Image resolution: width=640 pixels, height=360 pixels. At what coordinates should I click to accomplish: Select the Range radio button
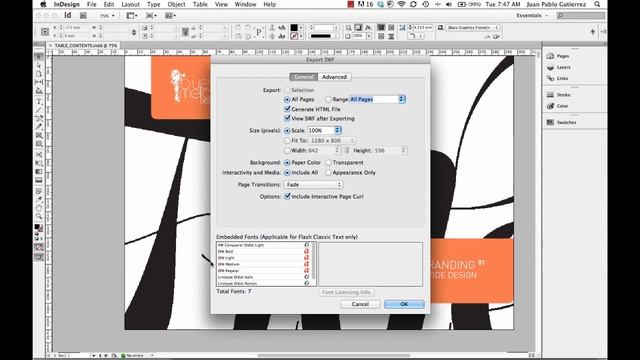[x=328, y=99]
